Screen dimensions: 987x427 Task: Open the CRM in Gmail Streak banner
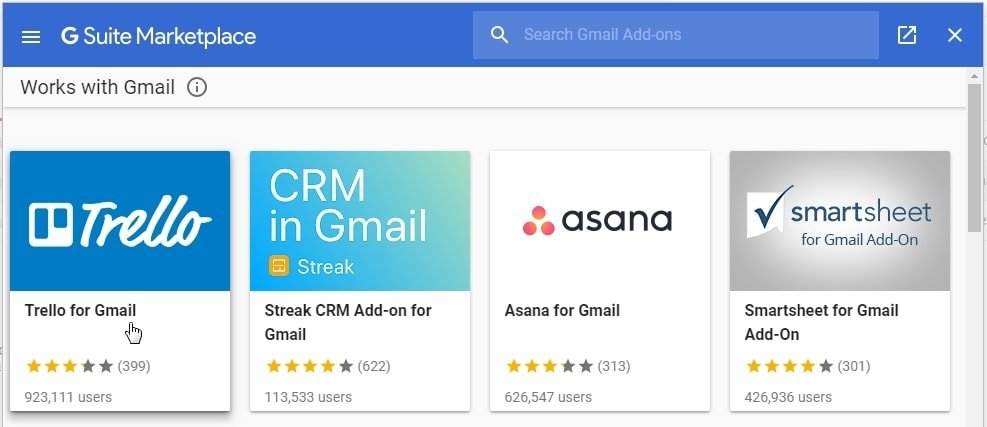360,221
